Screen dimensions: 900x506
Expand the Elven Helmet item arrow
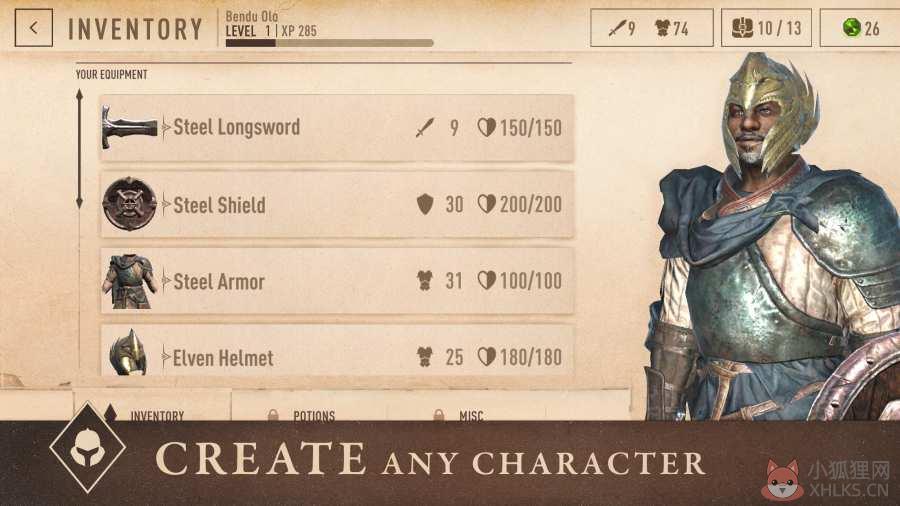166,357
